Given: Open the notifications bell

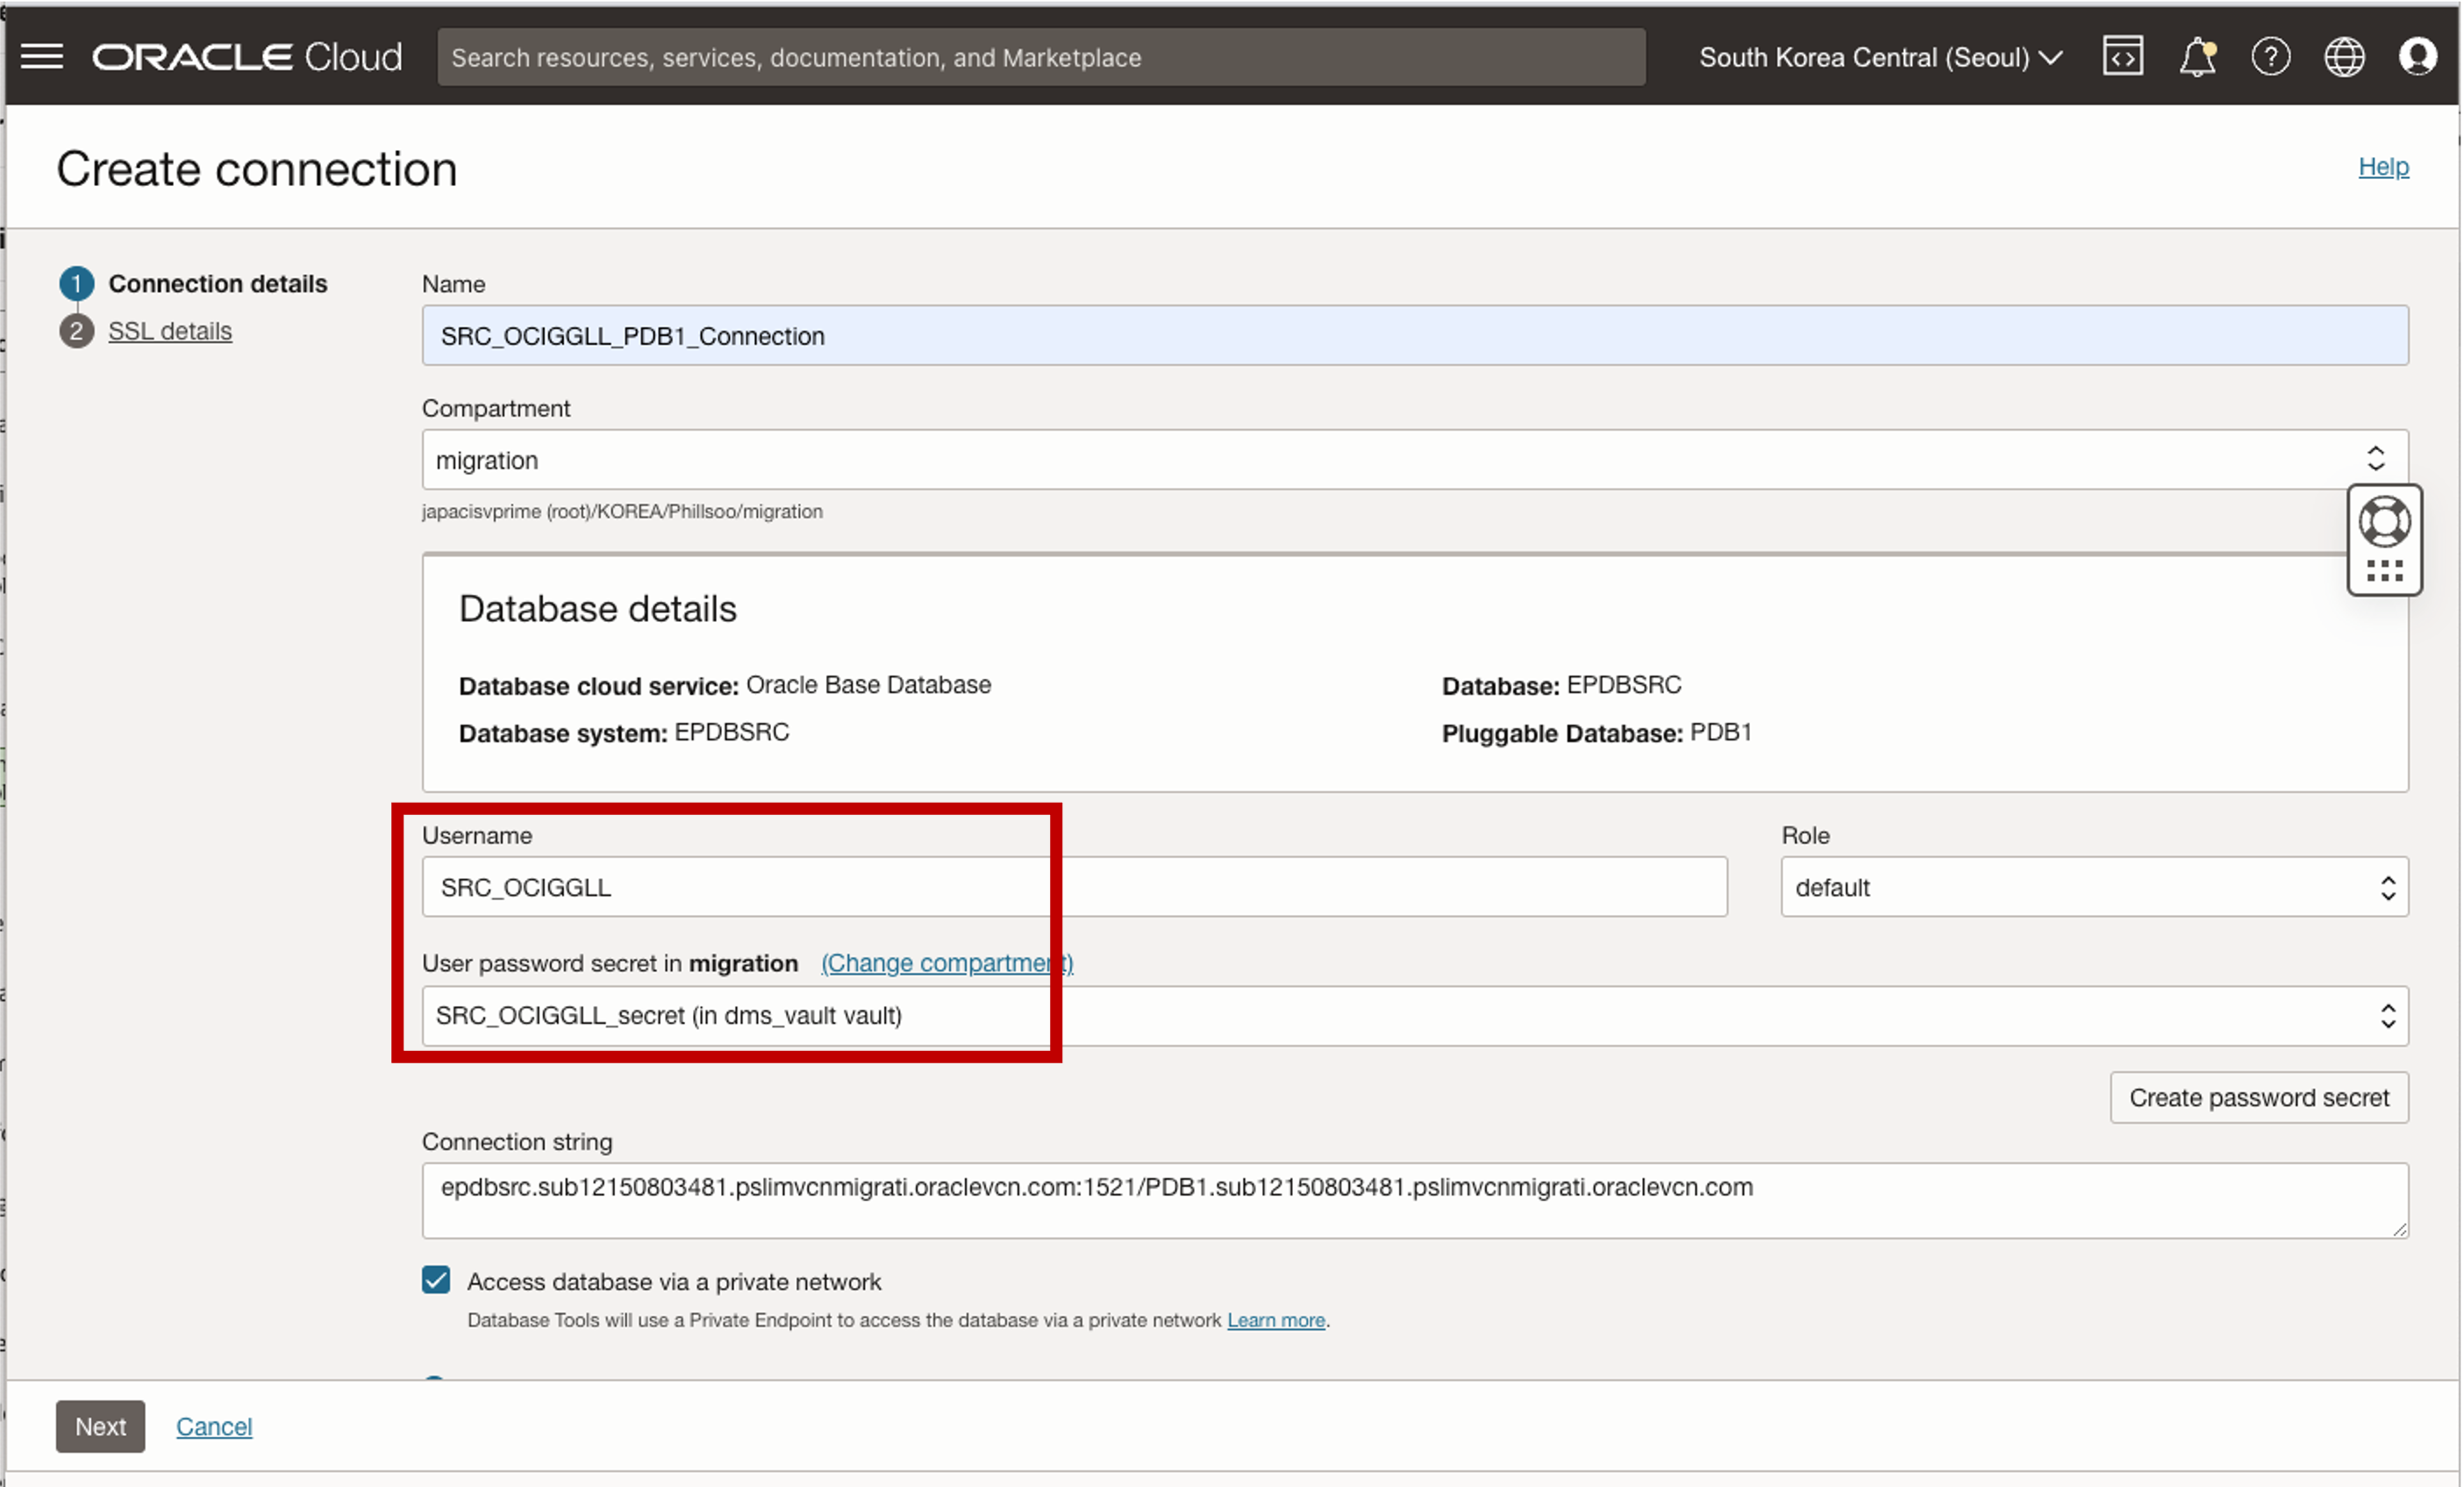Looking at the screenshot, I should [x=2197, y=57].
